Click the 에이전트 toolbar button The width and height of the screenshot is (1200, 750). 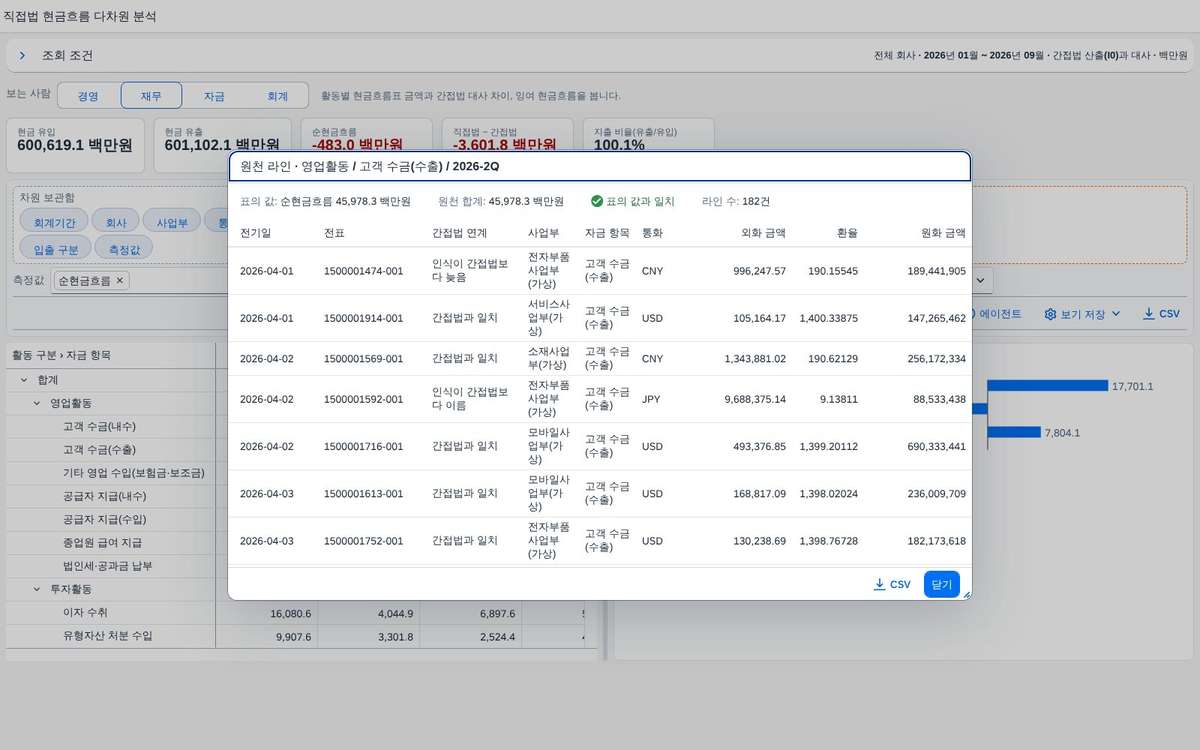(1000, 314)
